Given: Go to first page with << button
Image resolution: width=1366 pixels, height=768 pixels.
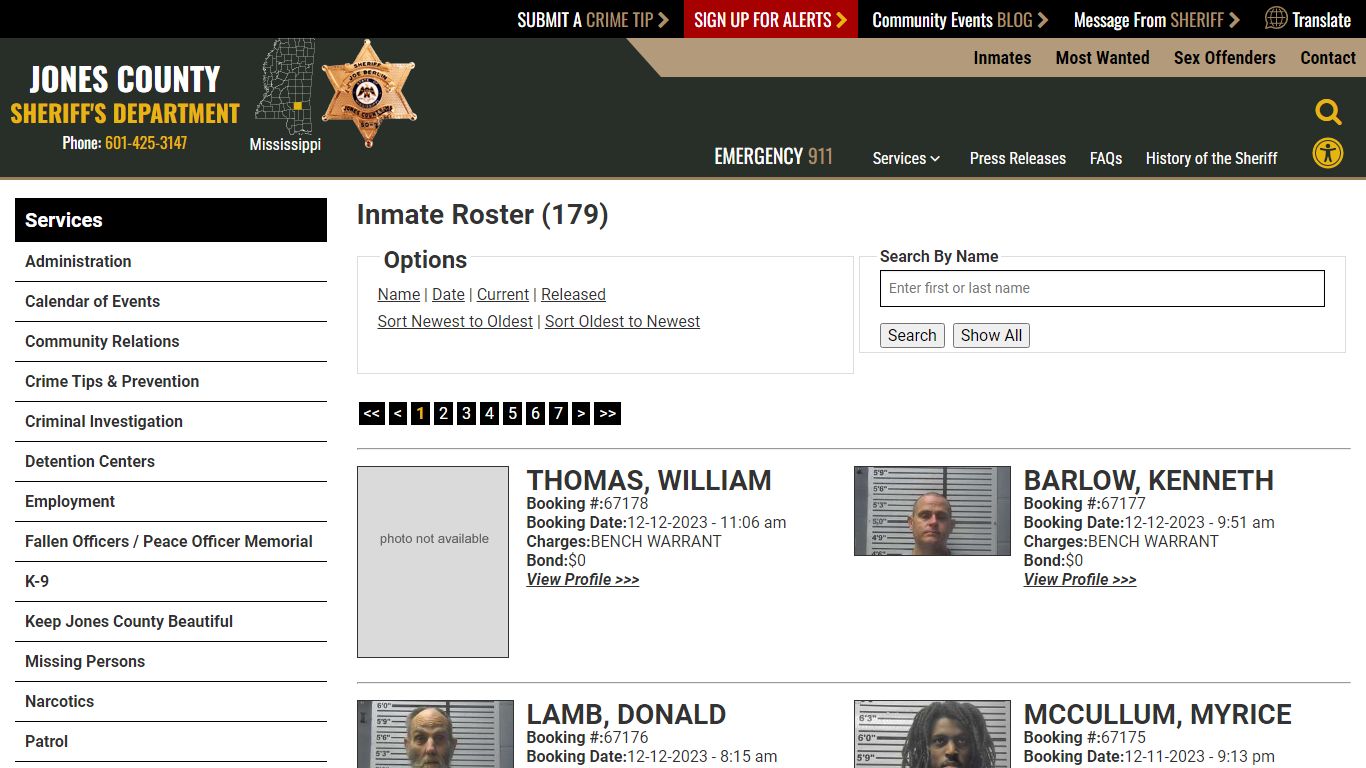Looking at the screenshot, I should (x=372, y=413).
